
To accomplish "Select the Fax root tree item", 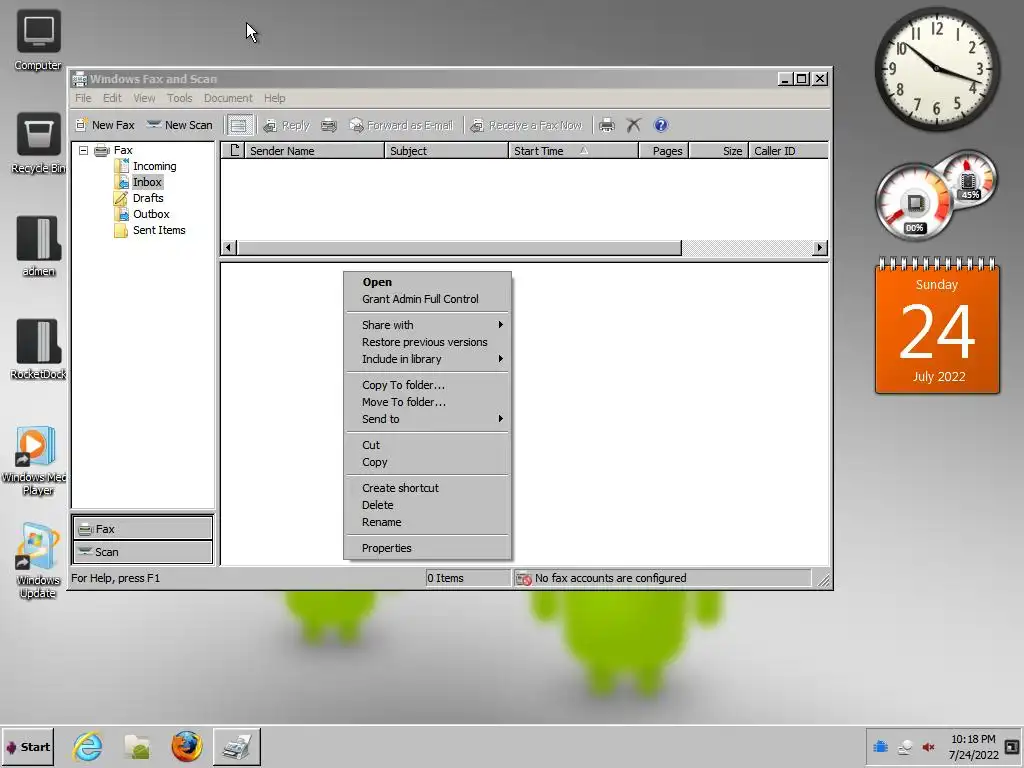I will 123,150.
